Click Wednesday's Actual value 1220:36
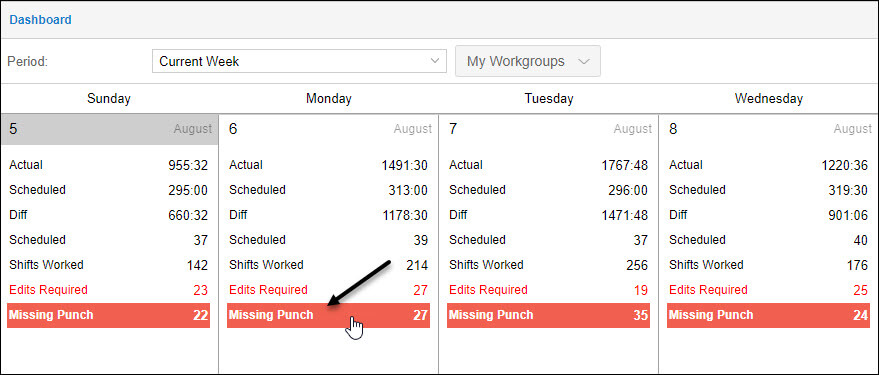Viewport: 879px width, 375px height. tap(845, 165)
